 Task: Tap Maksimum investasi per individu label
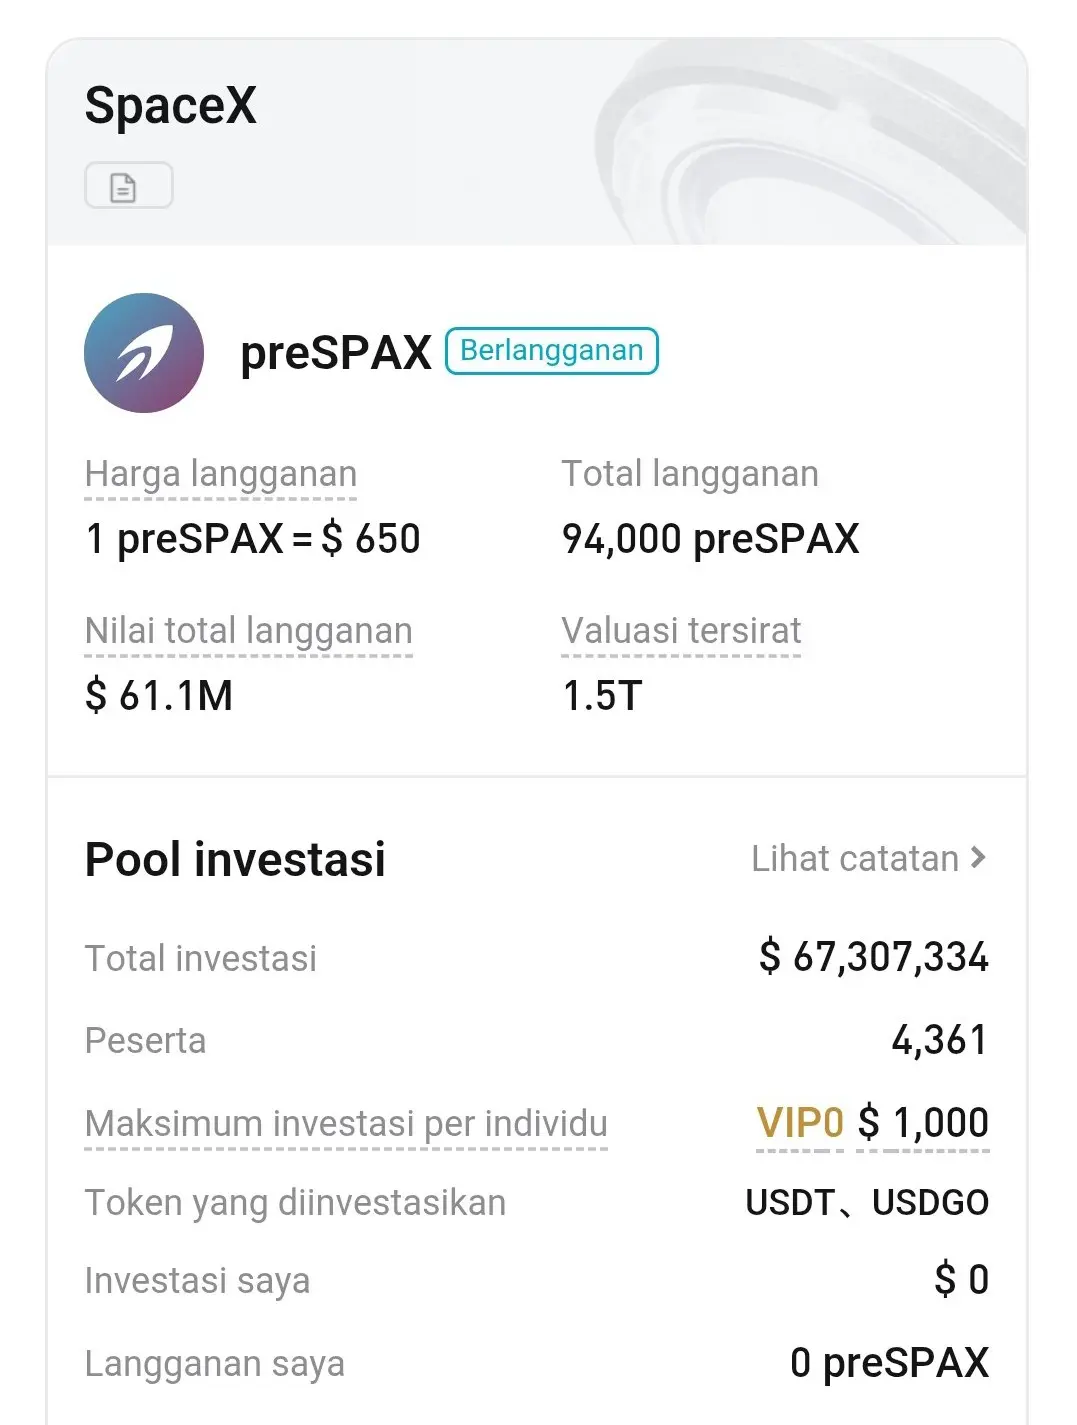point(346,1123)
